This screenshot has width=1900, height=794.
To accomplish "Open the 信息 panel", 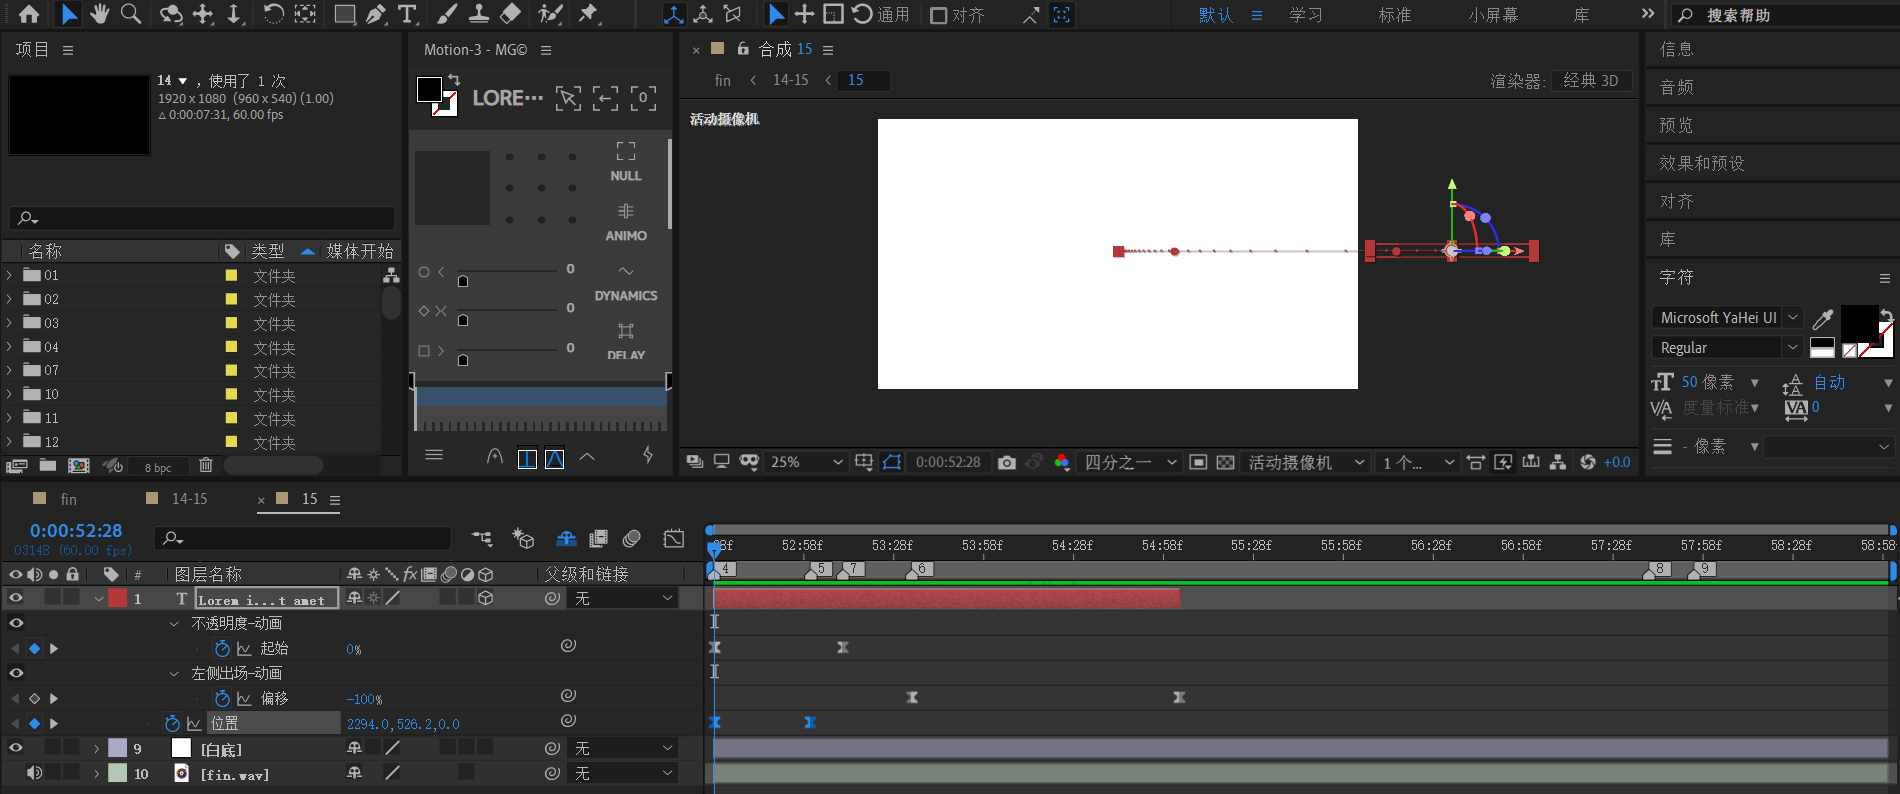I will coord(1676,49).
